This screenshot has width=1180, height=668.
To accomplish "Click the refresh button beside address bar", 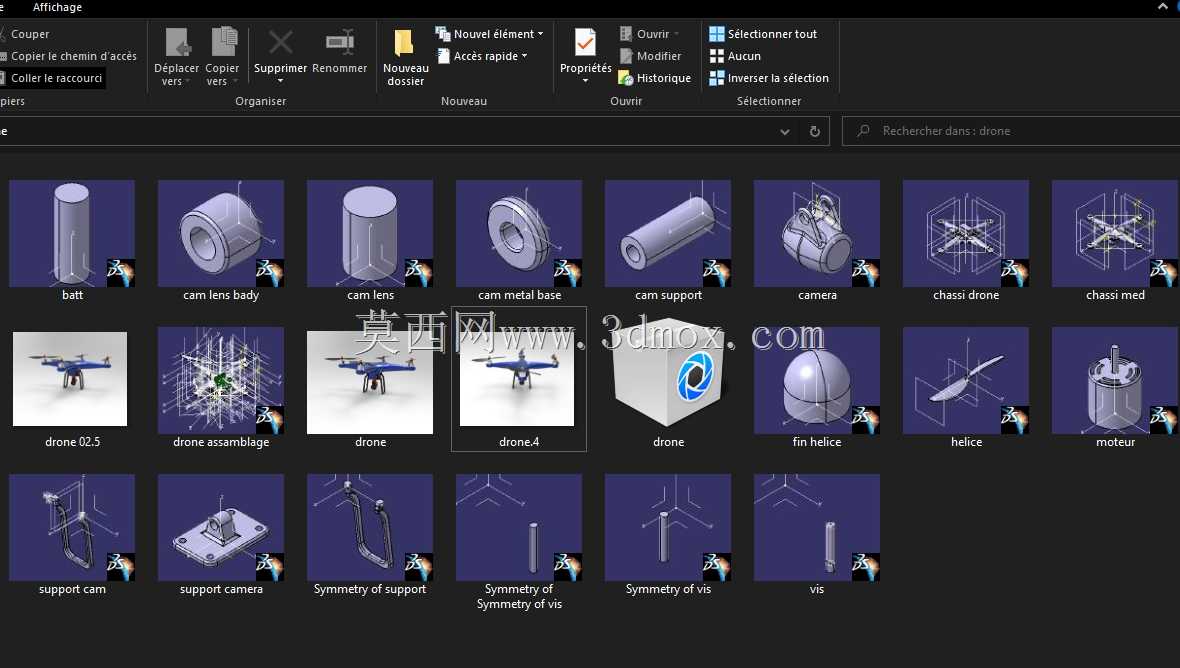I will point(814,131).
